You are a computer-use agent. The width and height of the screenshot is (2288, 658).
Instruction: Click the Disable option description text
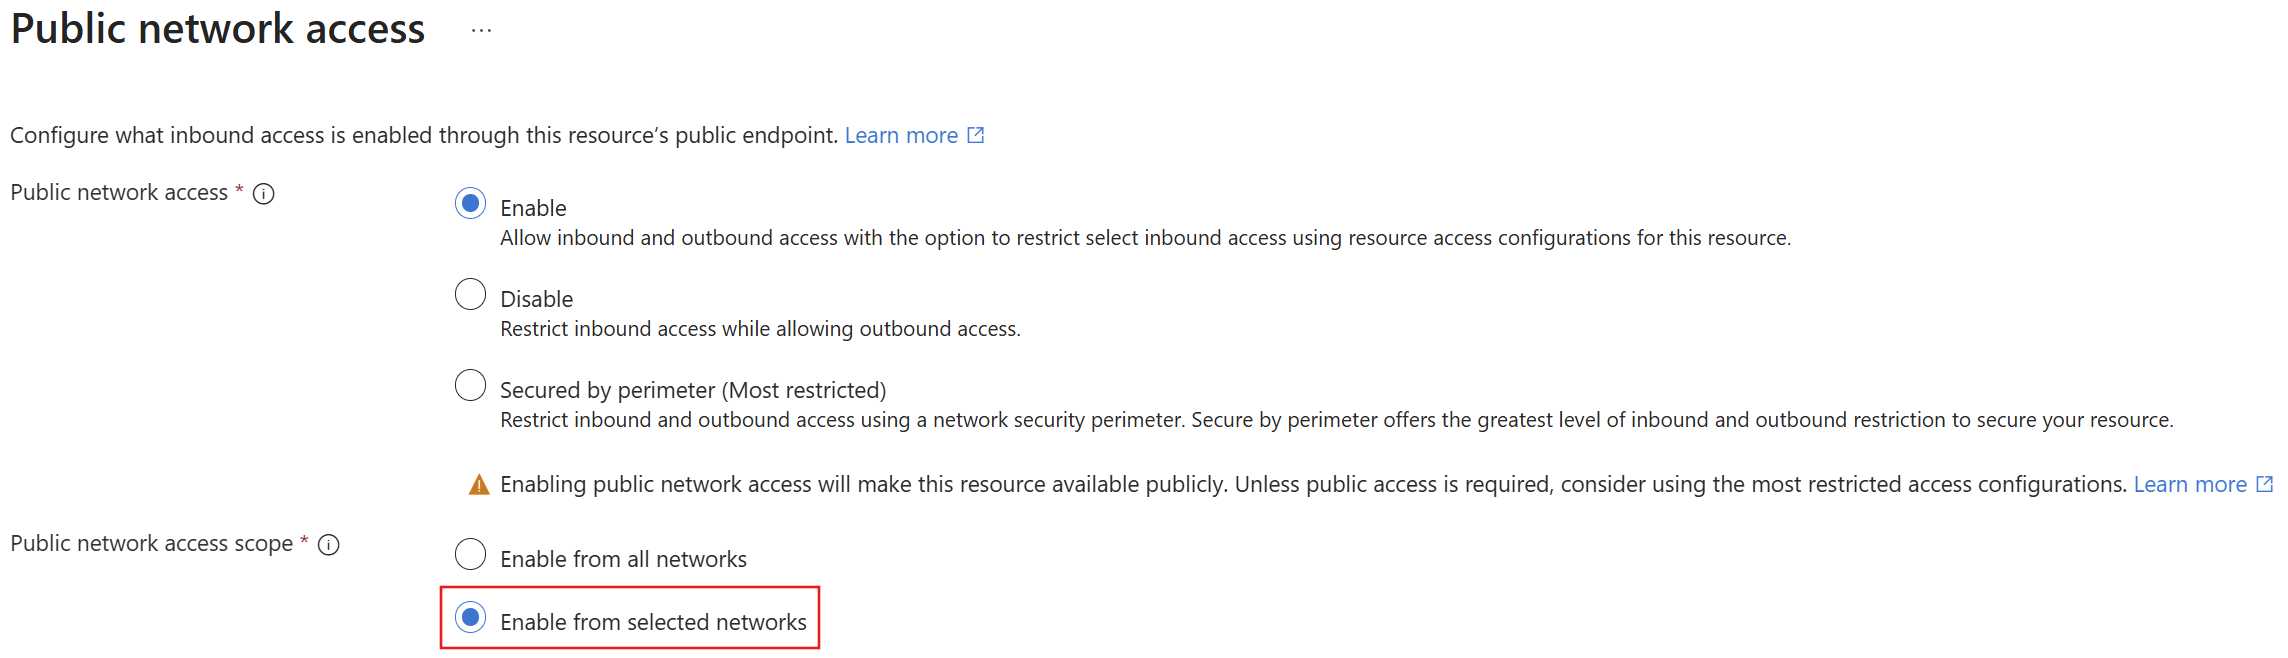[x=760, y=328]
